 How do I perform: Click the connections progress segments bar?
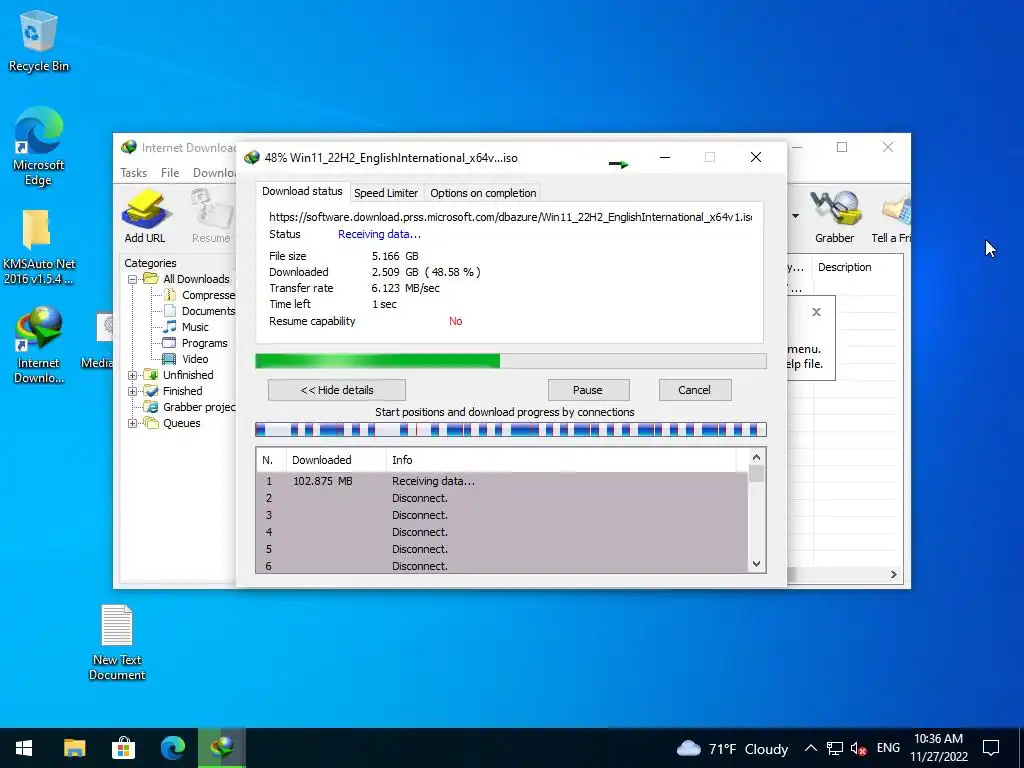click(511, 429)
